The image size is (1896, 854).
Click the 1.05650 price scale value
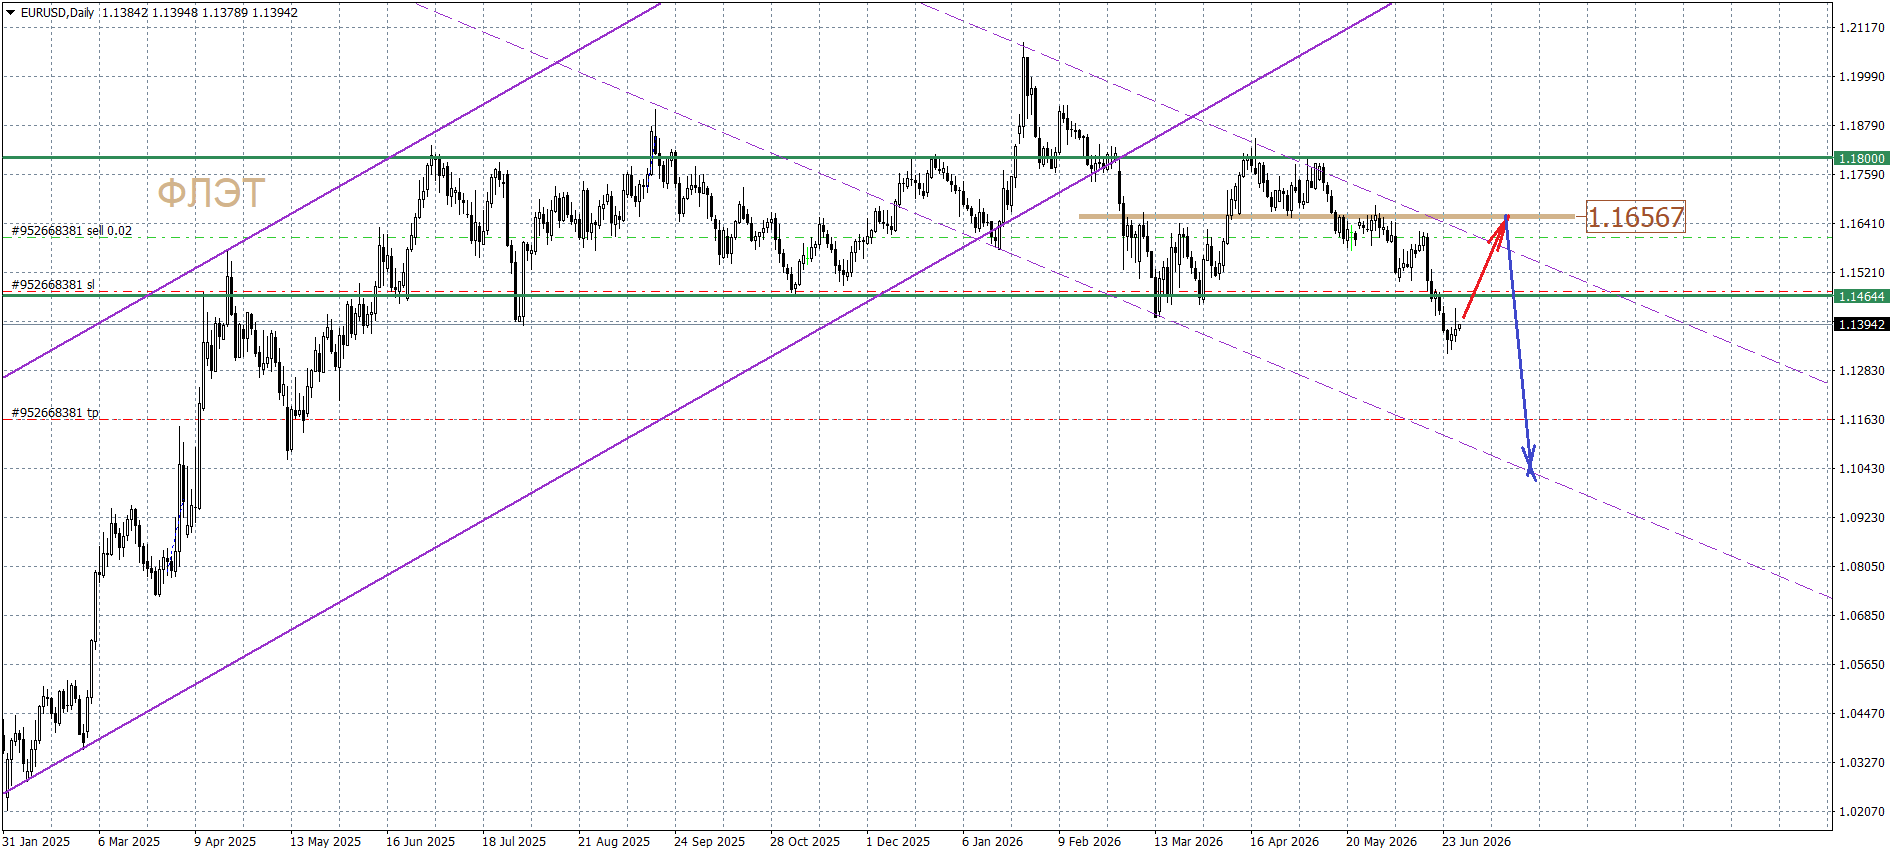1862,665
